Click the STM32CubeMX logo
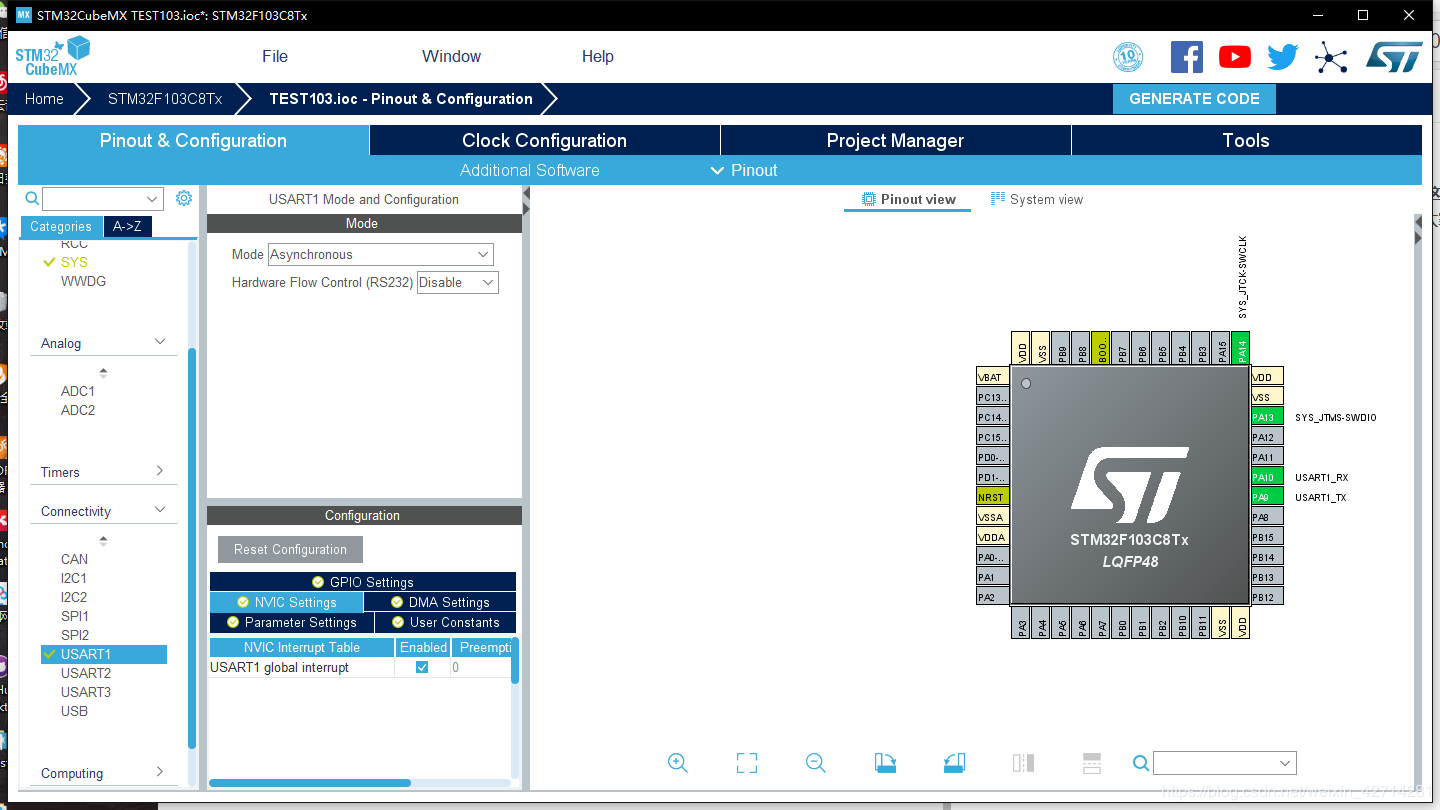This screenshot has width=1440, height=810. click(52, 56)
